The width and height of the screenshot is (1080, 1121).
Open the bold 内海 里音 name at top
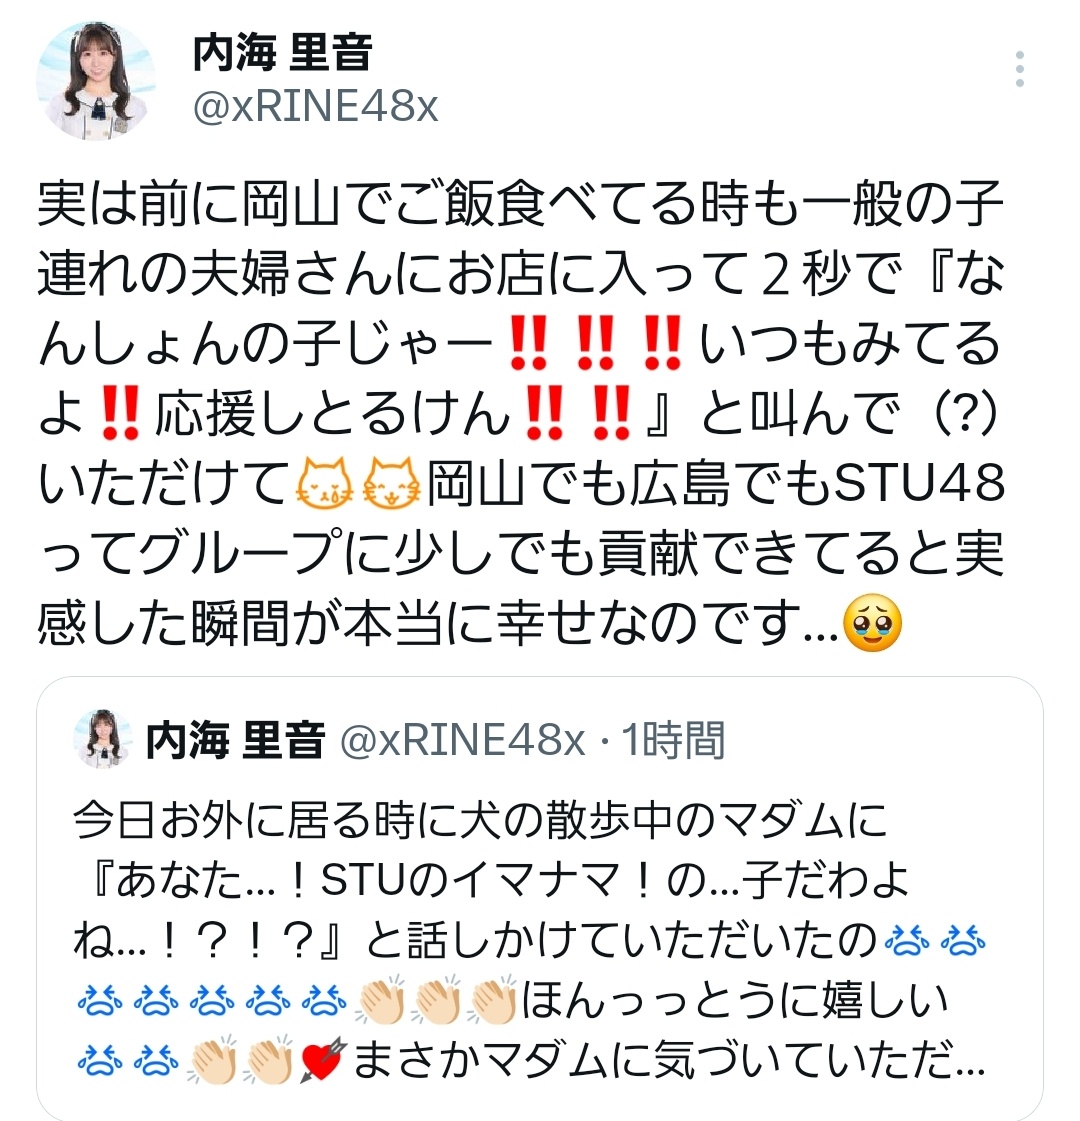tap(282, 54)
